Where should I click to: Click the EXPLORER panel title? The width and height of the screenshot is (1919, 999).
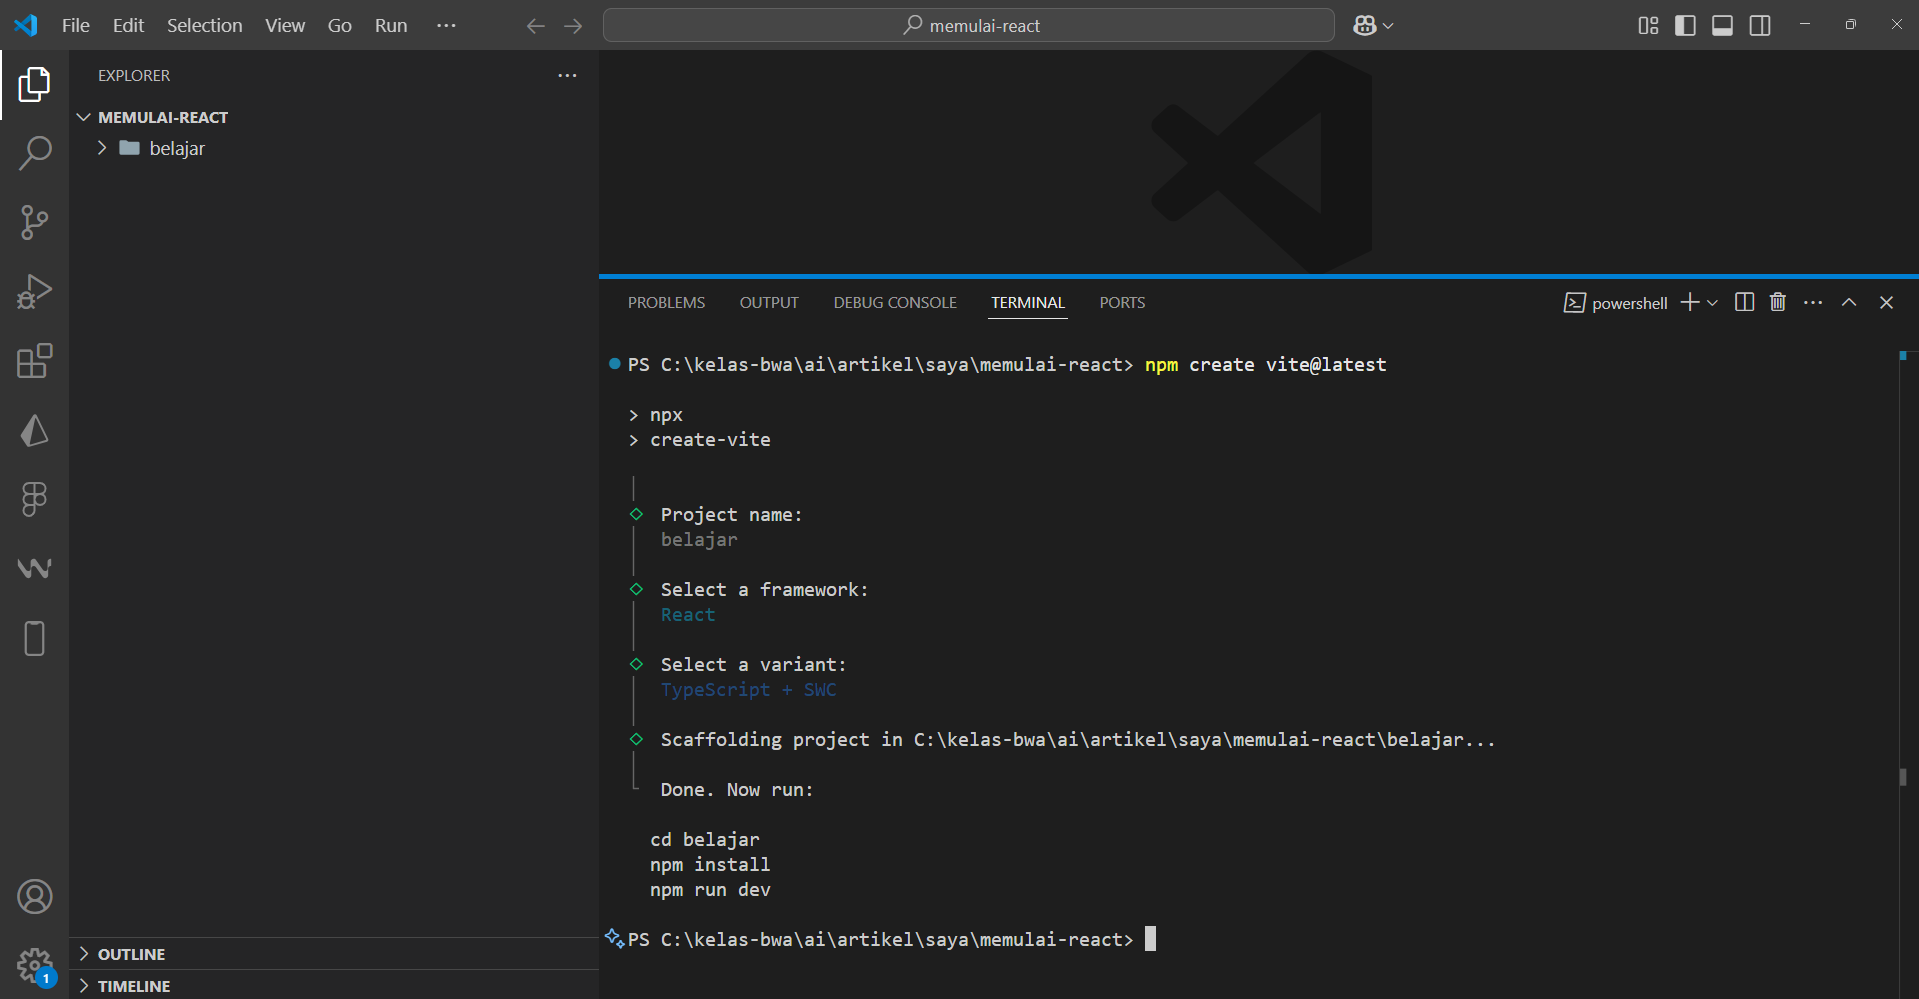point(134,75)
